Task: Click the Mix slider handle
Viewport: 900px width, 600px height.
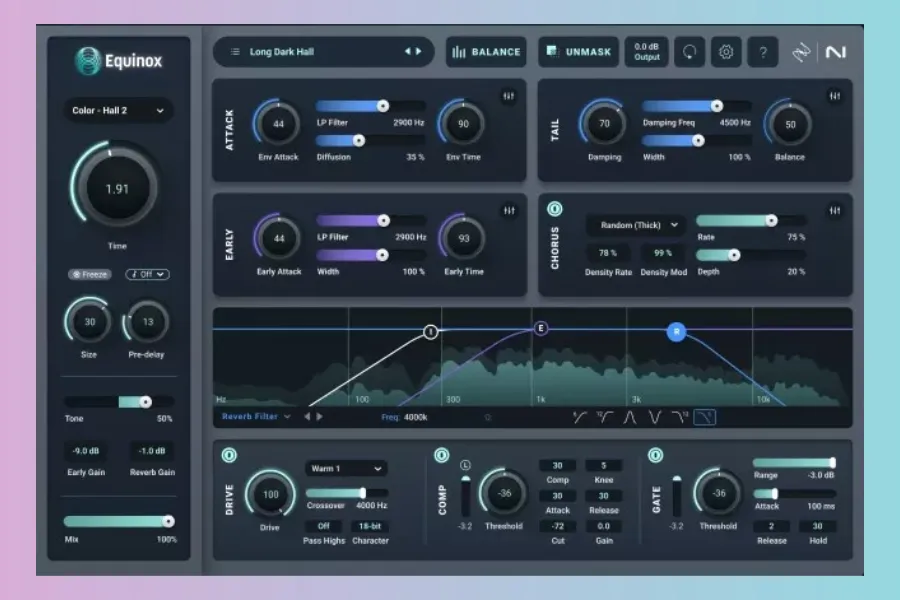Action: click(x=168, y=521)
